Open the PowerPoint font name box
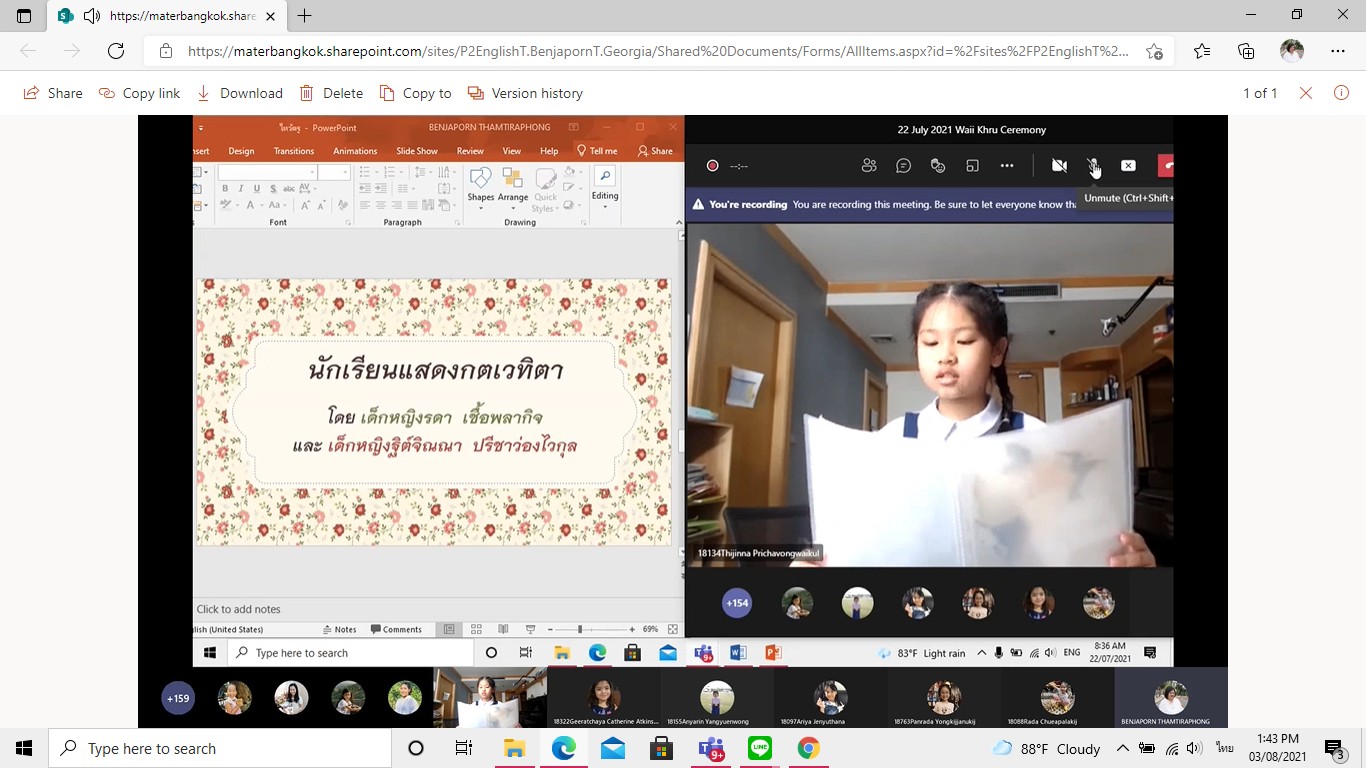This screenshot has width=1366, height=768. click(x=267, y=172)
